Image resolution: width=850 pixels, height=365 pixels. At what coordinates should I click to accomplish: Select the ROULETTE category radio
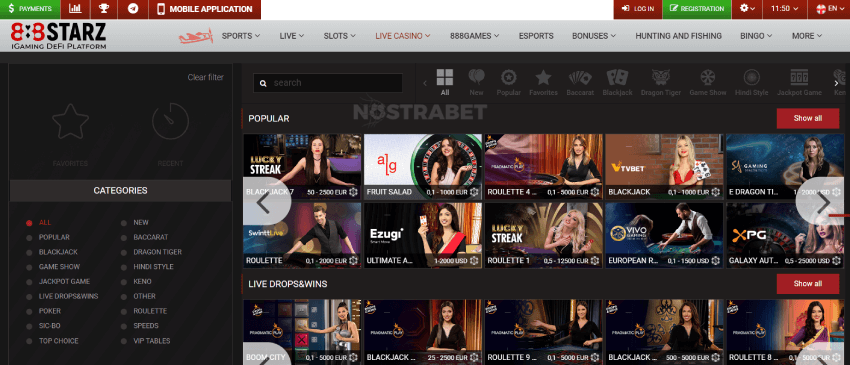pyautogui.click(x=124, y=311)
